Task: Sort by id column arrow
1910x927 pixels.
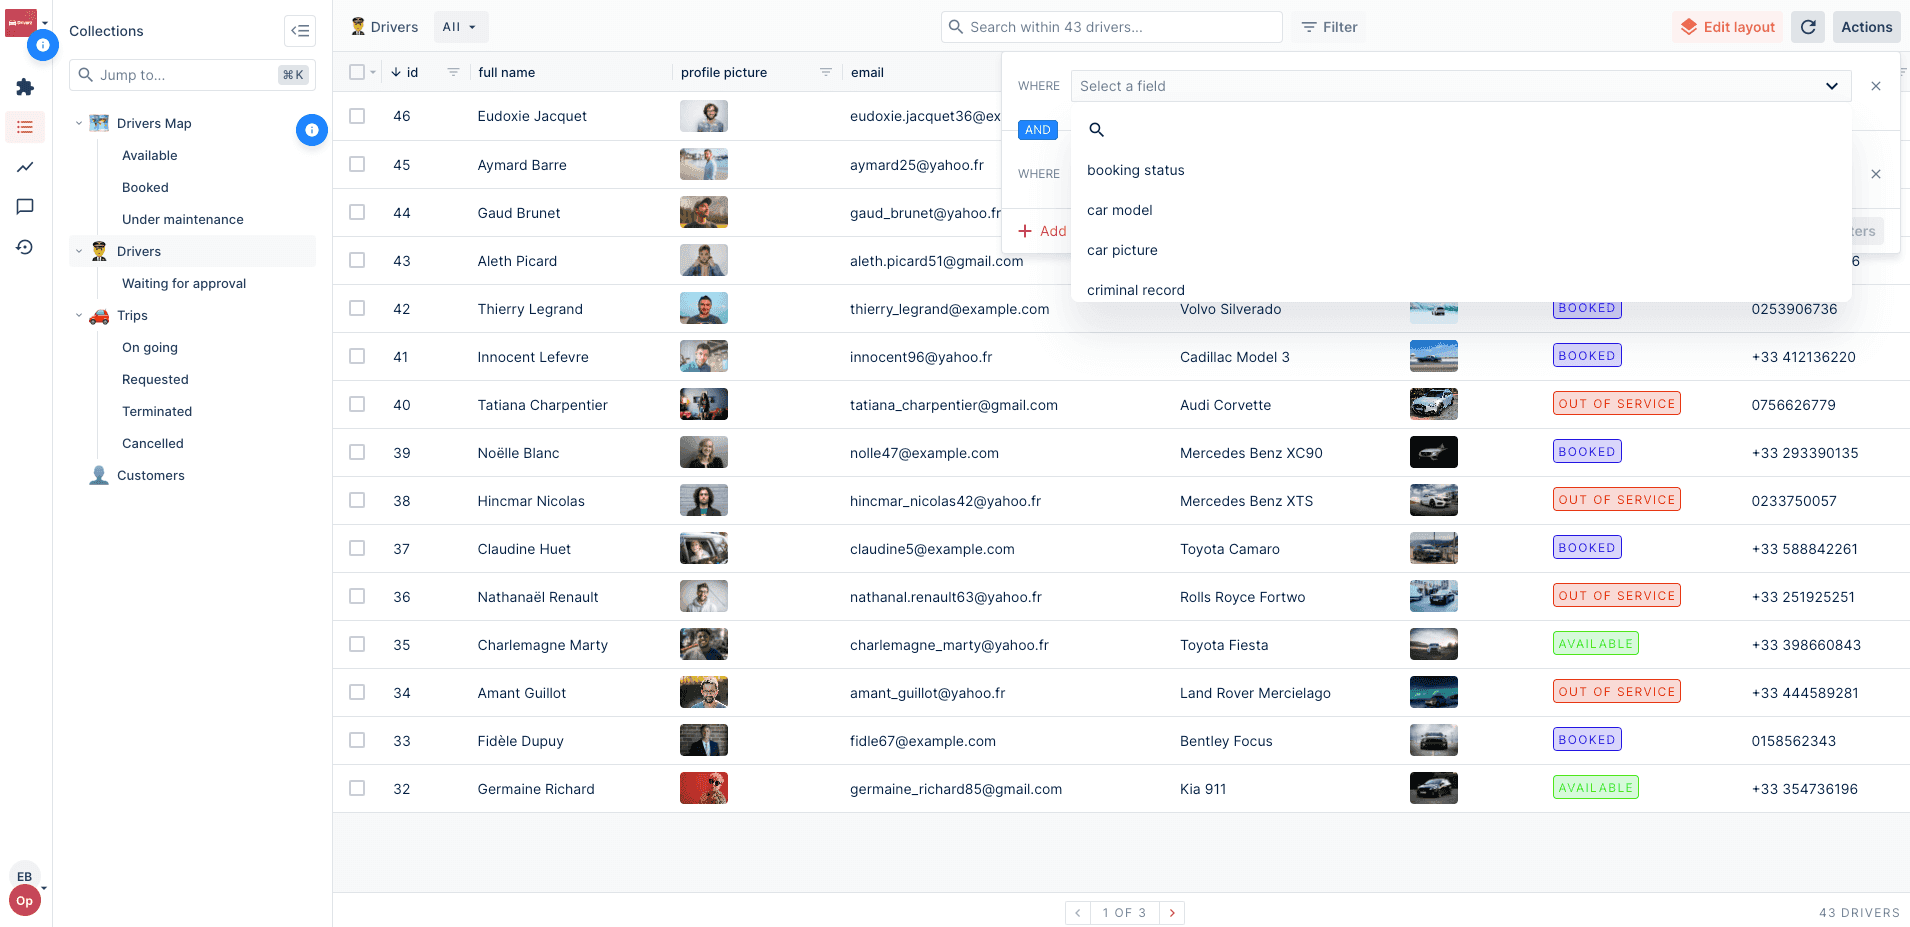Action: [396, 72]
